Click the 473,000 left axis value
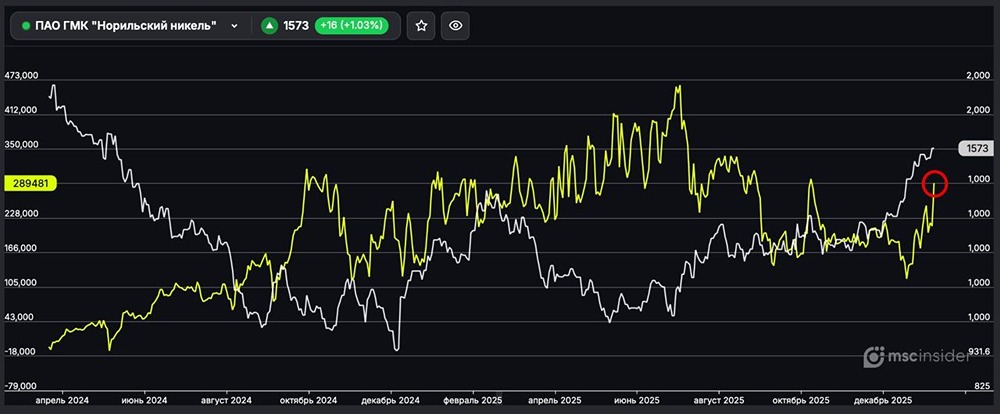 [21, 76]
